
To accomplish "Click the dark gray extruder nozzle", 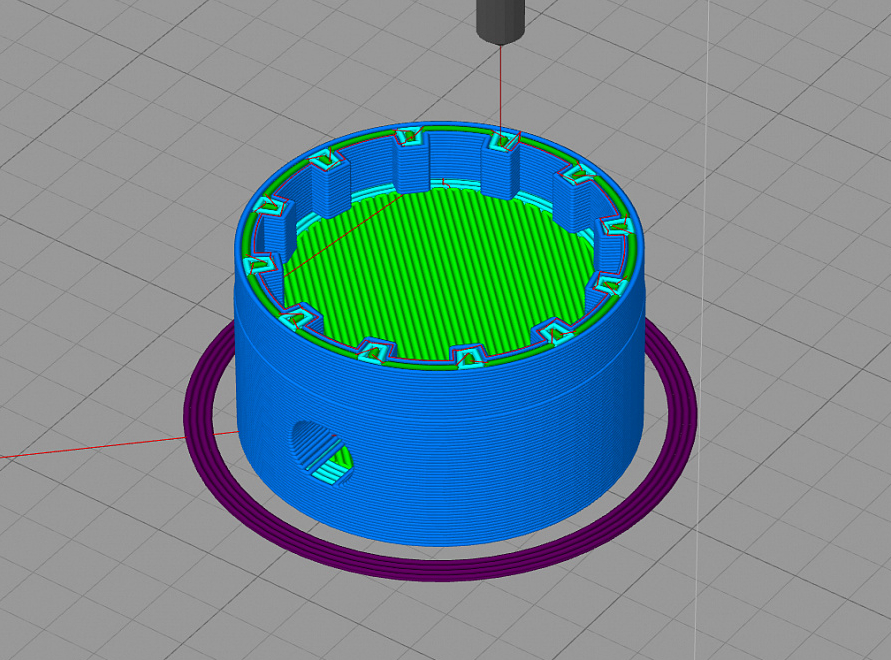I will point(500,21).
